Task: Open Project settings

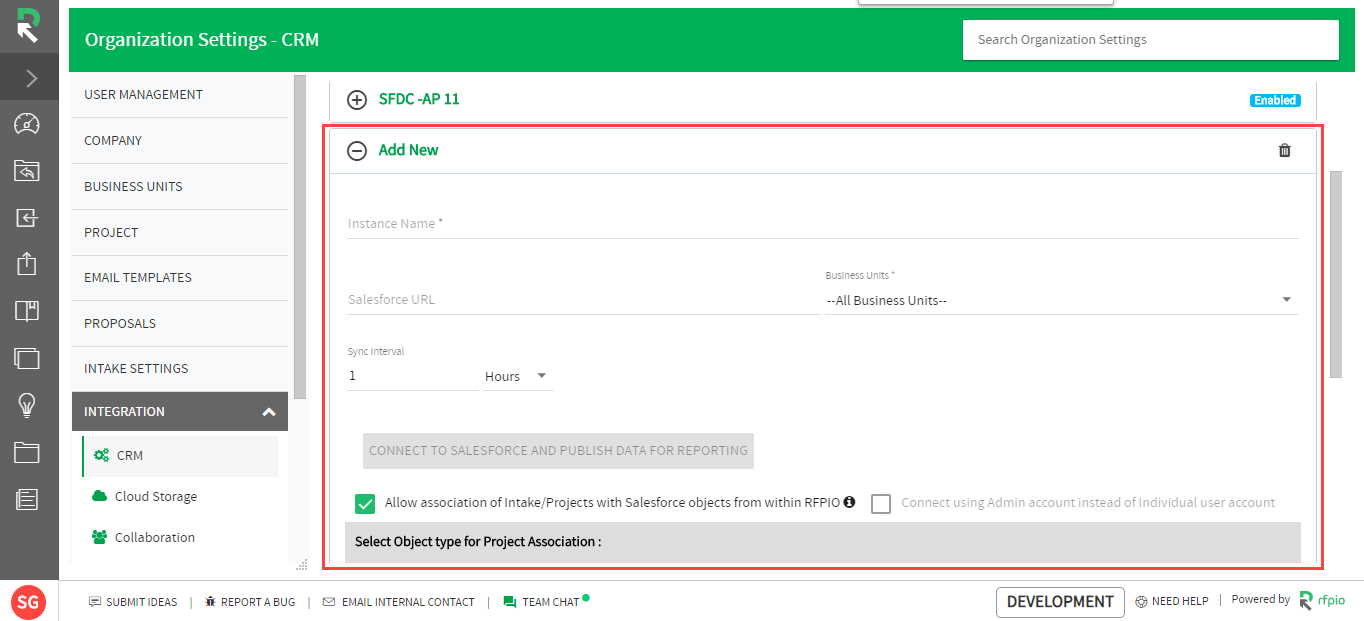Action: [x=180, y=233]
